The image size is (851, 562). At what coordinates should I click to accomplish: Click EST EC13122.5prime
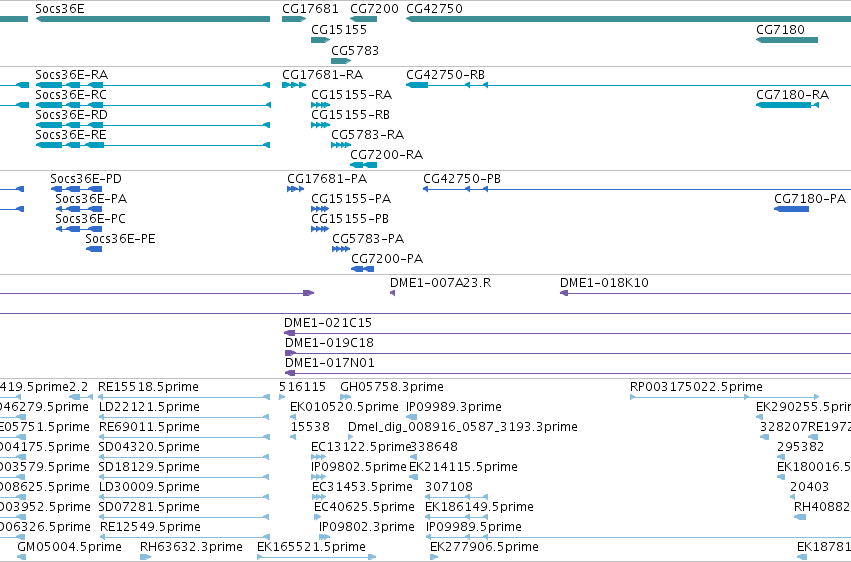click(319, 457)
